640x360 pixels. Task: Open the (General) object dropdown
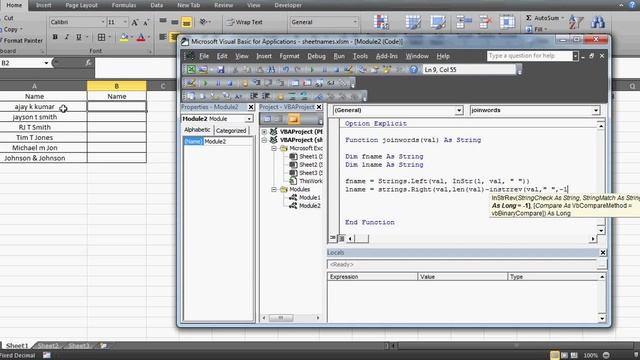pyautogui.click(x=459, y=110)
